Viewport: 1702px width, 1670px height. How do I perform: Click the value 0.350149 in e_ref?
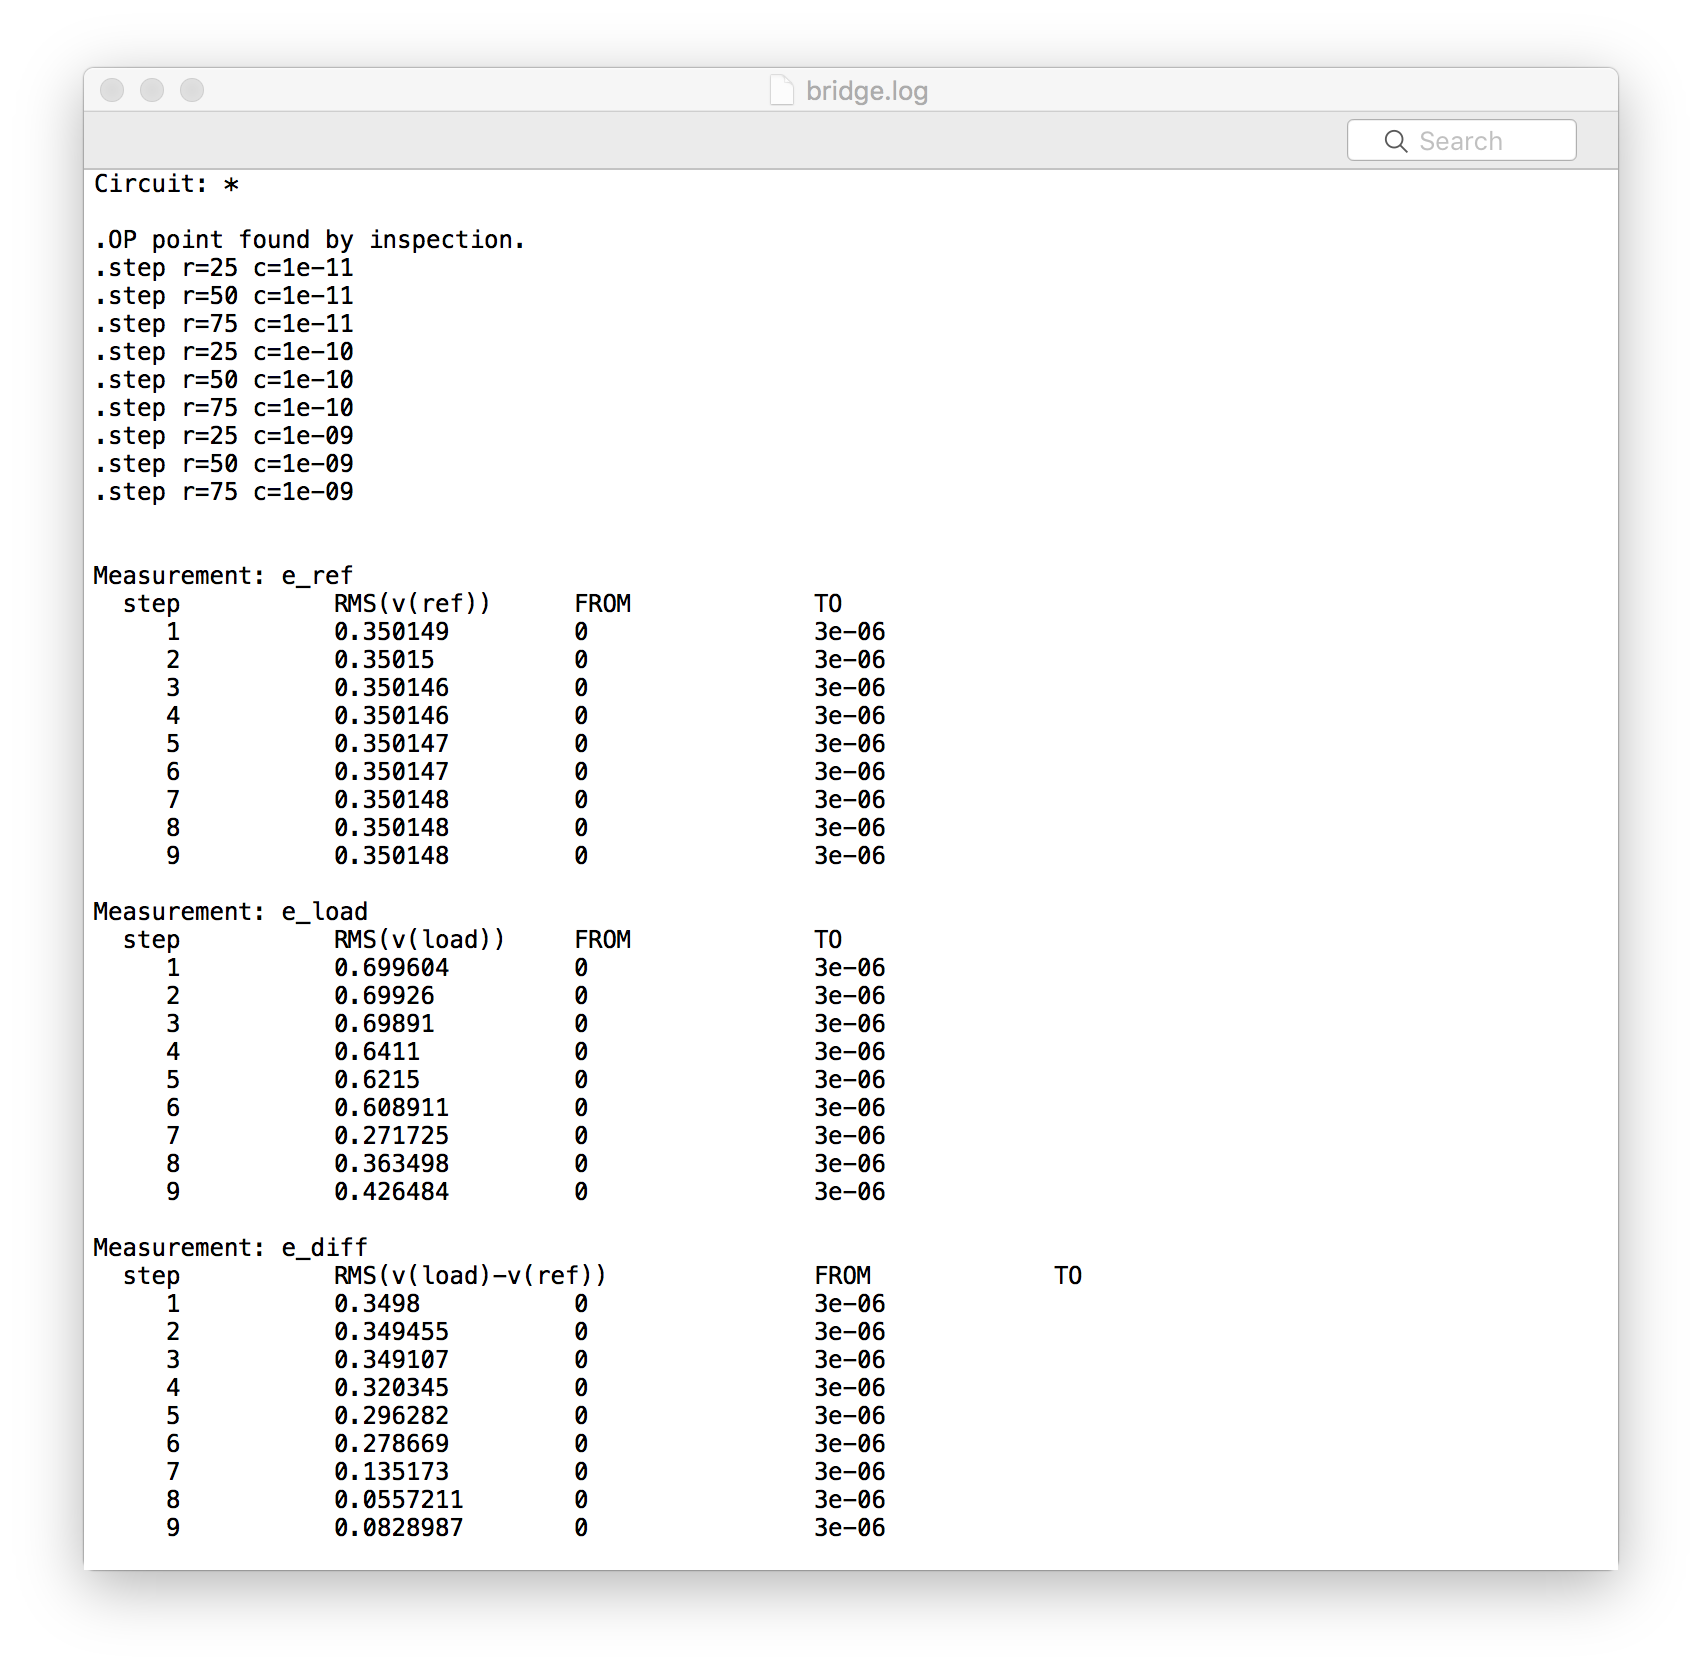(391, 632)
